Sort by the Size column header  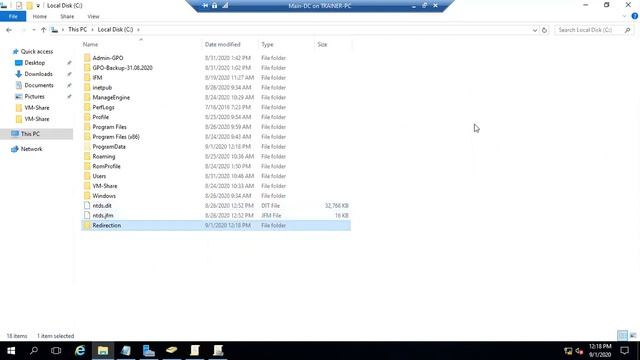point(322,44)
